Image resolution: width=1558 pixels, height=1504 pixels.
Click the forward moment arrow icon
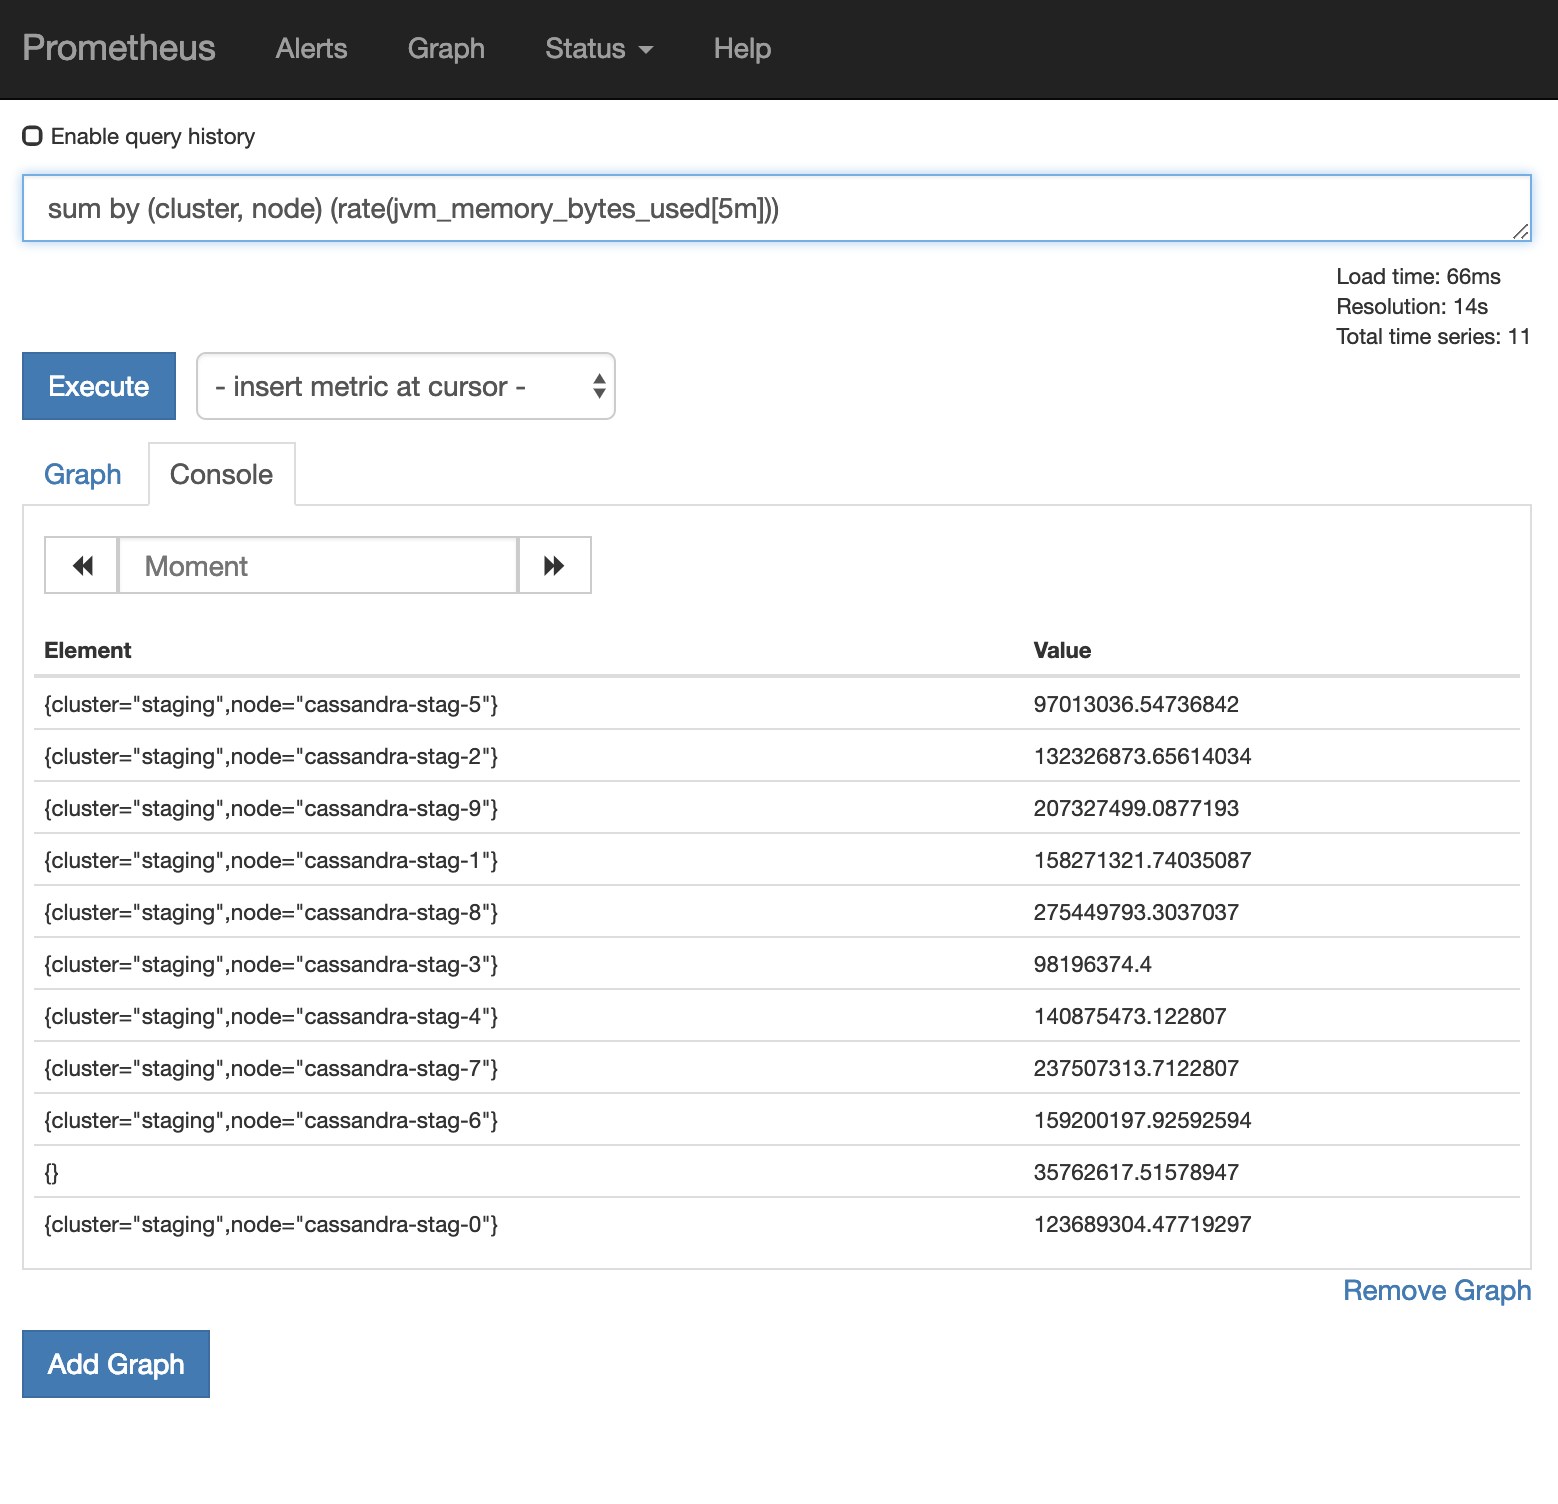(554, 566)
